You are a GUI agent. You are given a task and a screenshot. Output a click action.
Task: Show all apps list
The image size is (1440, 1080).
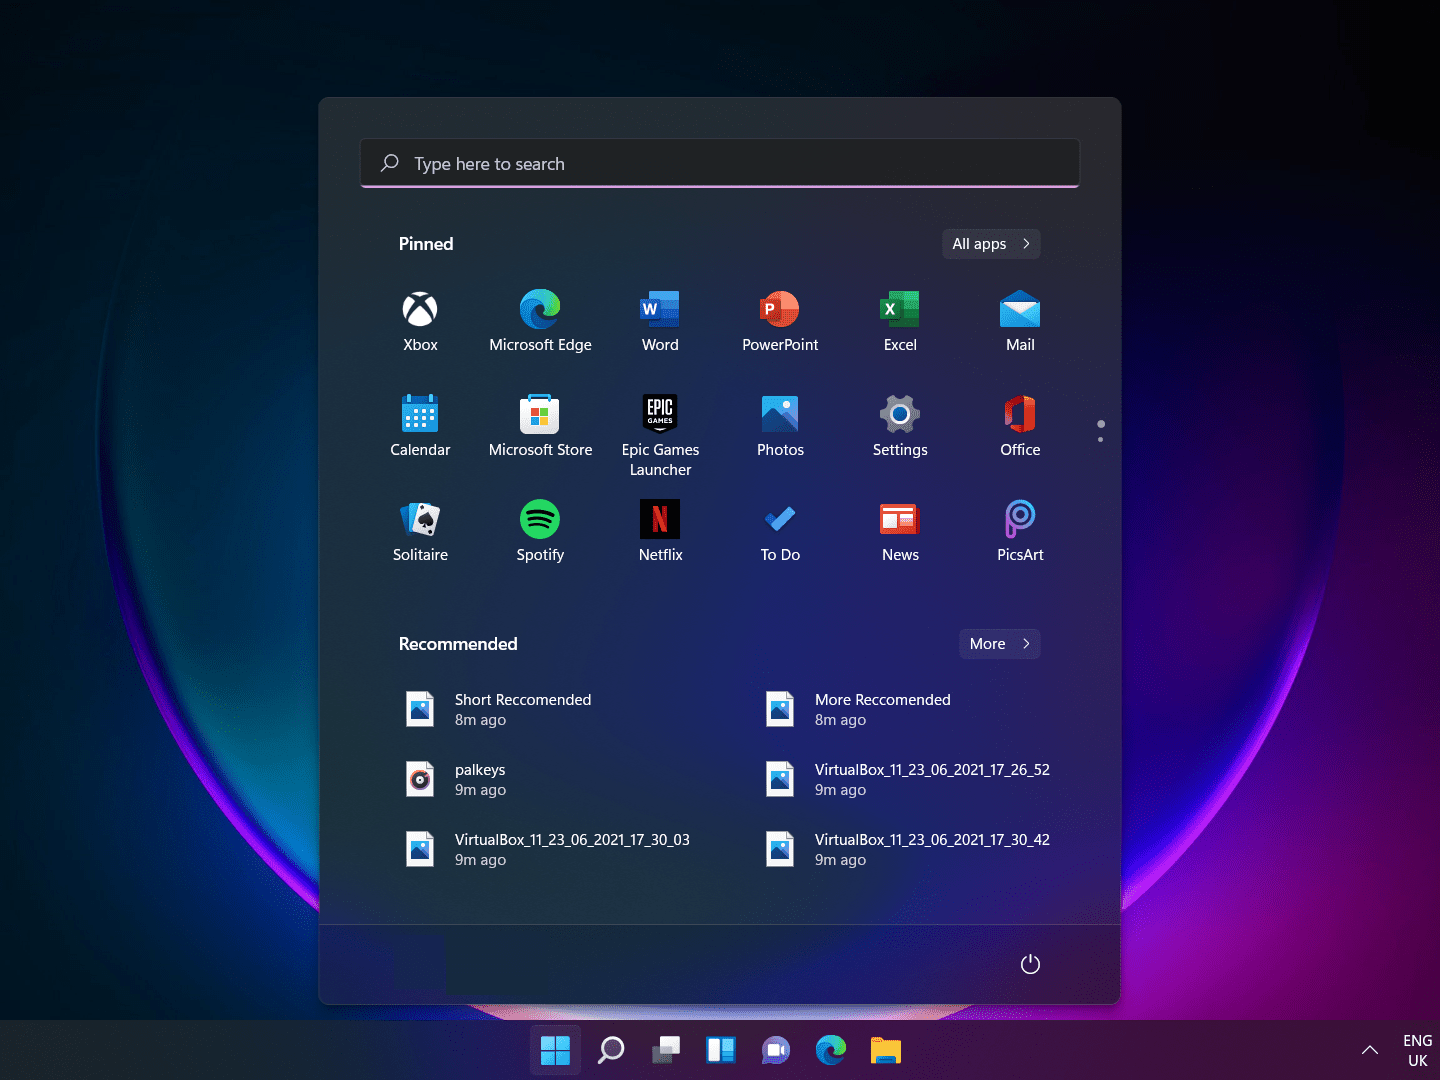[x=990, y=243]
